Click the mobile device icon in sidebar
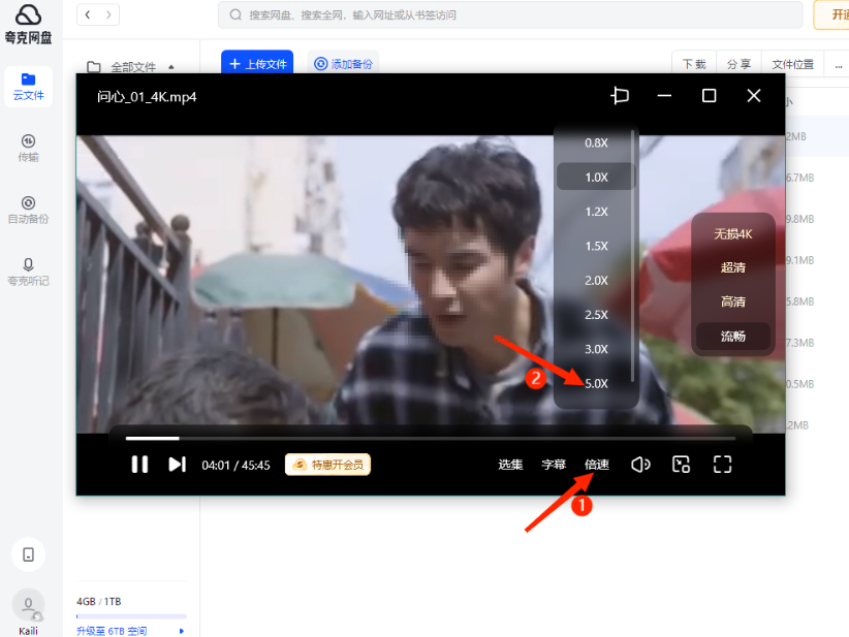 tap(28, 555)
